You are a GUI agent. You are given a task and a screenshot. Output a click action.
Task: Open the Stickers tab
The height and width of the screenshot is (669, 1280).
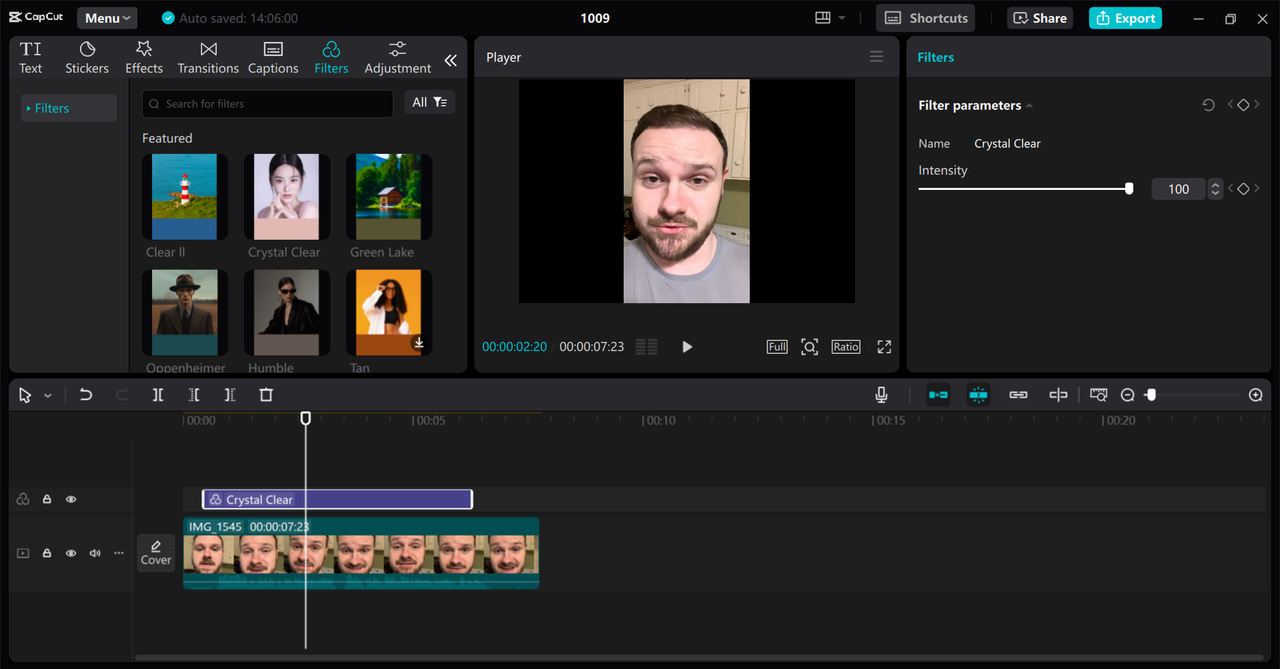click(x=87, y=58)
